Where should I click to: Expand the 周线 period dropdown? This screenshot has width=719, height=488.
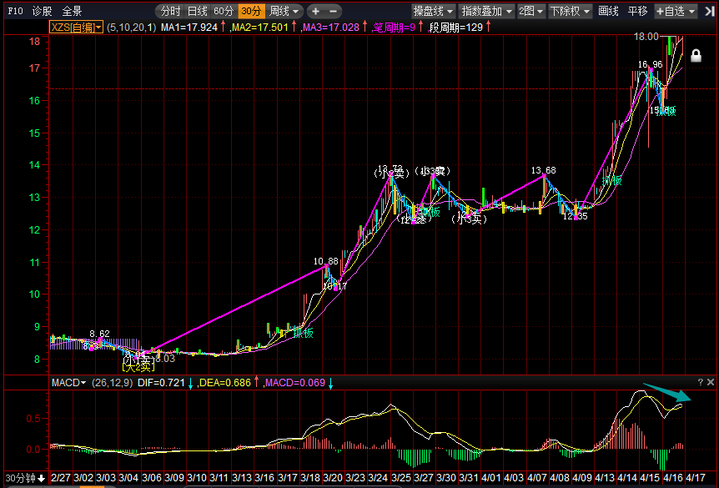(284, 11)
